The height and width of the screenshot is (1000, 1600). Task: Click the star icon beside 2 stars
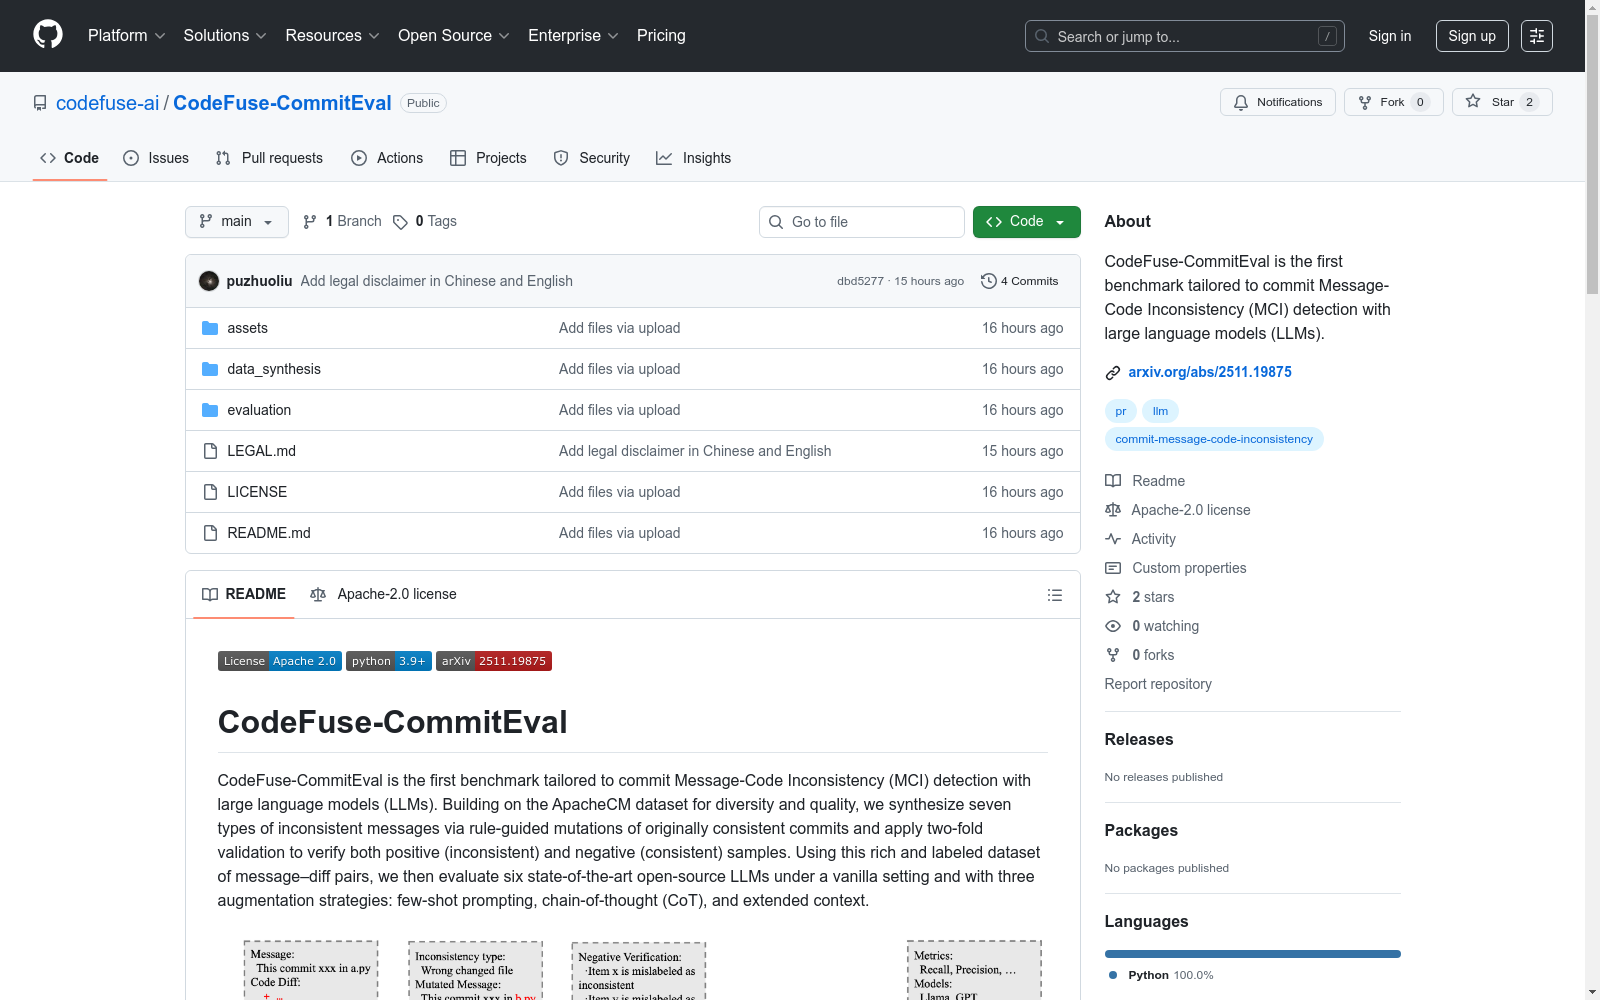click(1113, 597)
